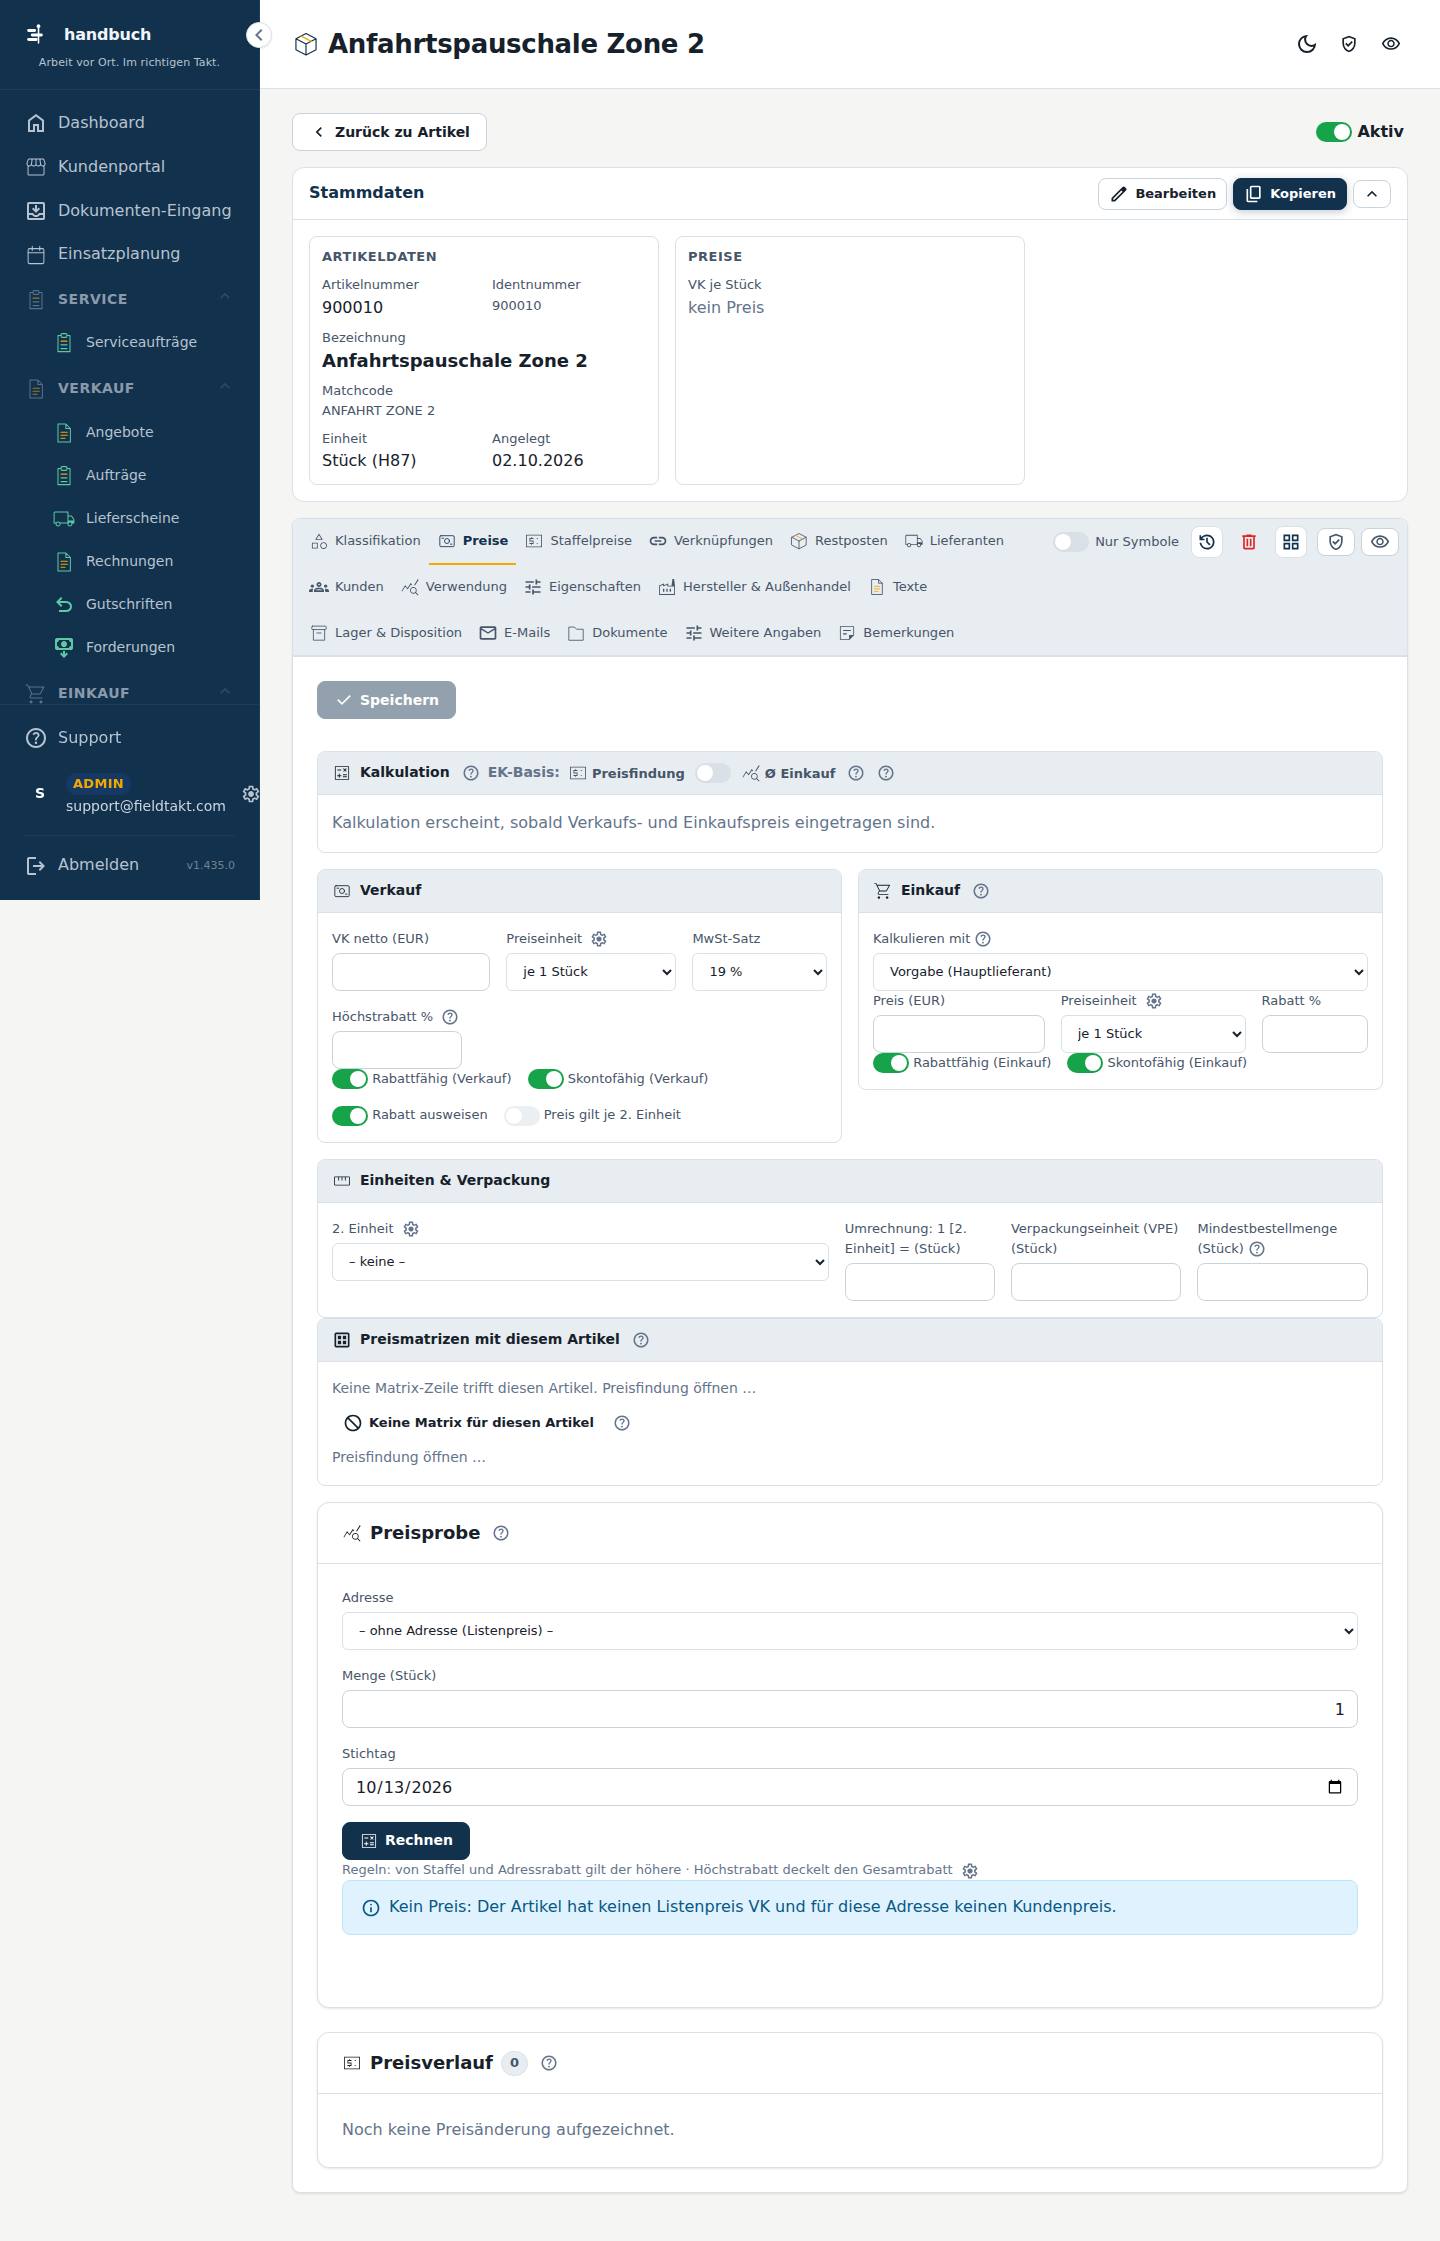Click the VK netto (EUR) input field

[411, 972]
